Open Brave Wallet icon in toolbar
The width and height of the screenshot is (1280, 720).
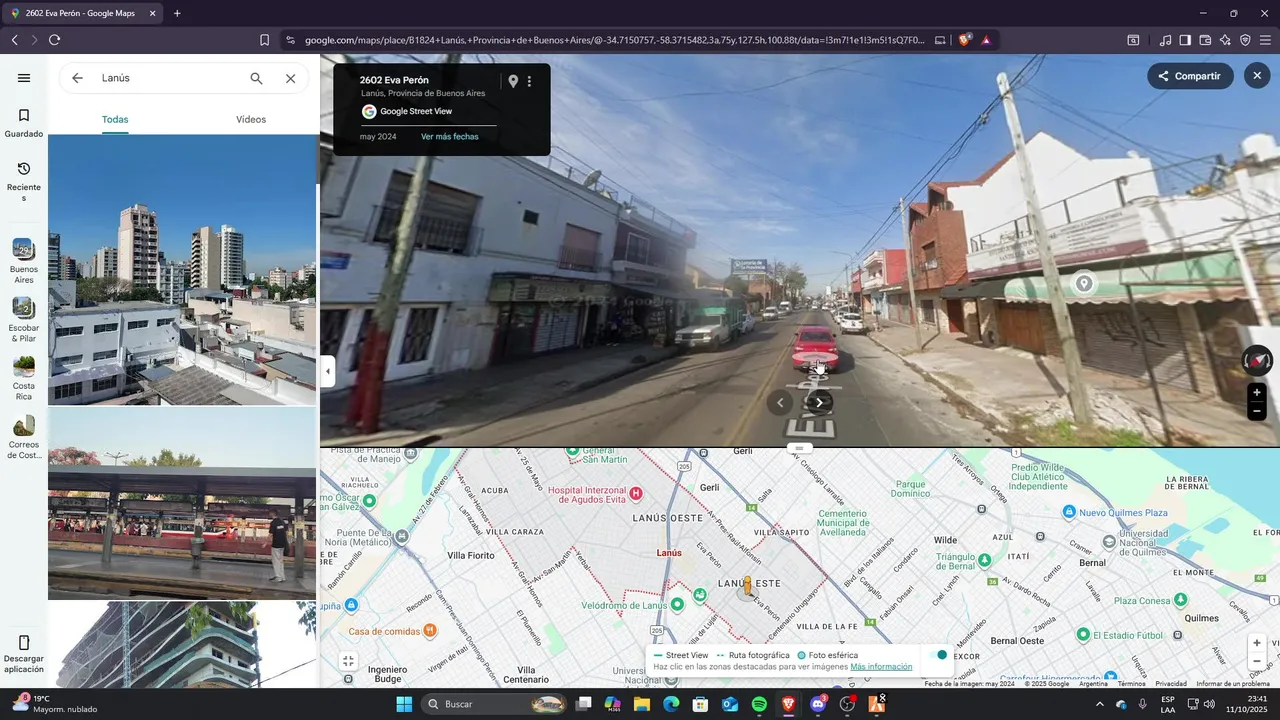(1205, 40)
